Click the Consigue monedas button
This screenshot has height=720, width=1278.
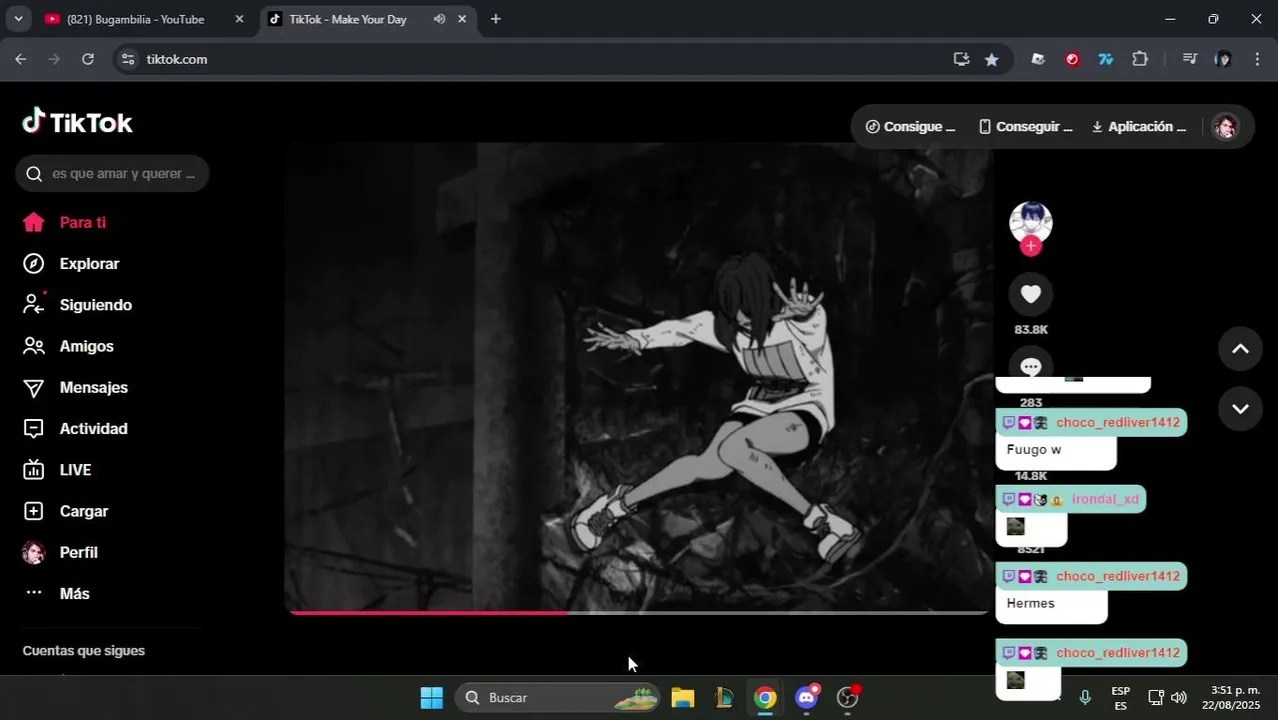[910, 127]
